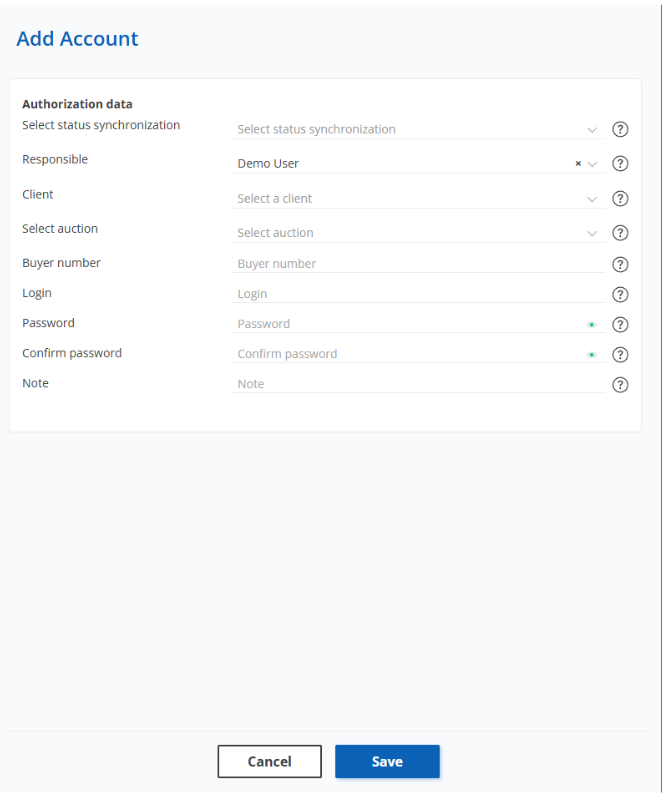
Task: Click help icon beside Buyer number
Action: tap(620, 264)
